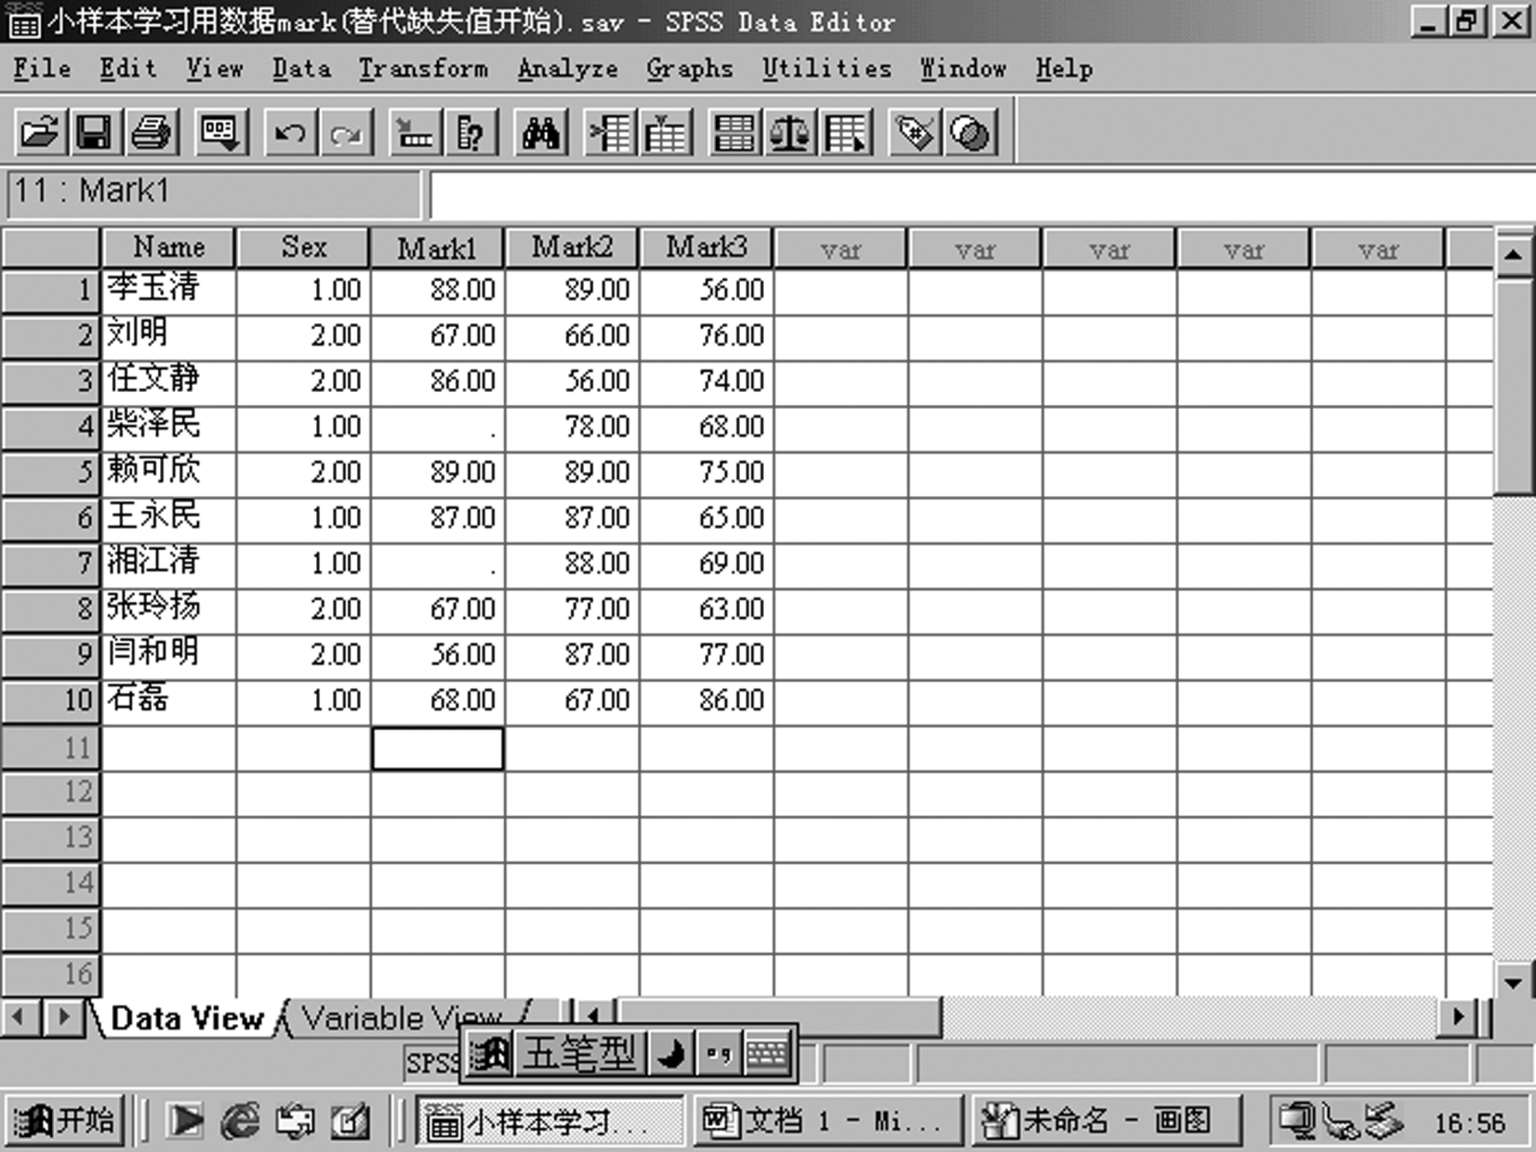Toggle the IME half/full-width moon icon
This screenshot has width=1536, height=1152.
point(671,1053)
